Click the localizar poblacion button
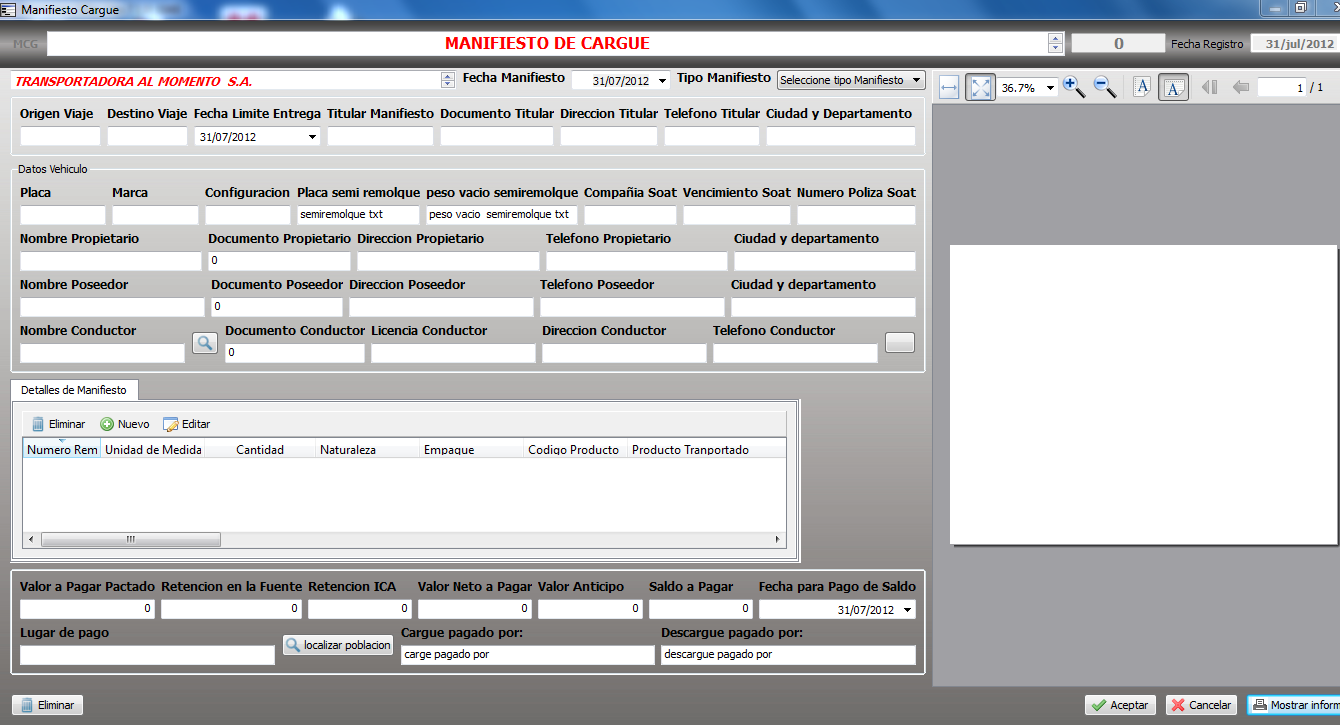Viewport: 1340px width, 725px height. point(337,645)
